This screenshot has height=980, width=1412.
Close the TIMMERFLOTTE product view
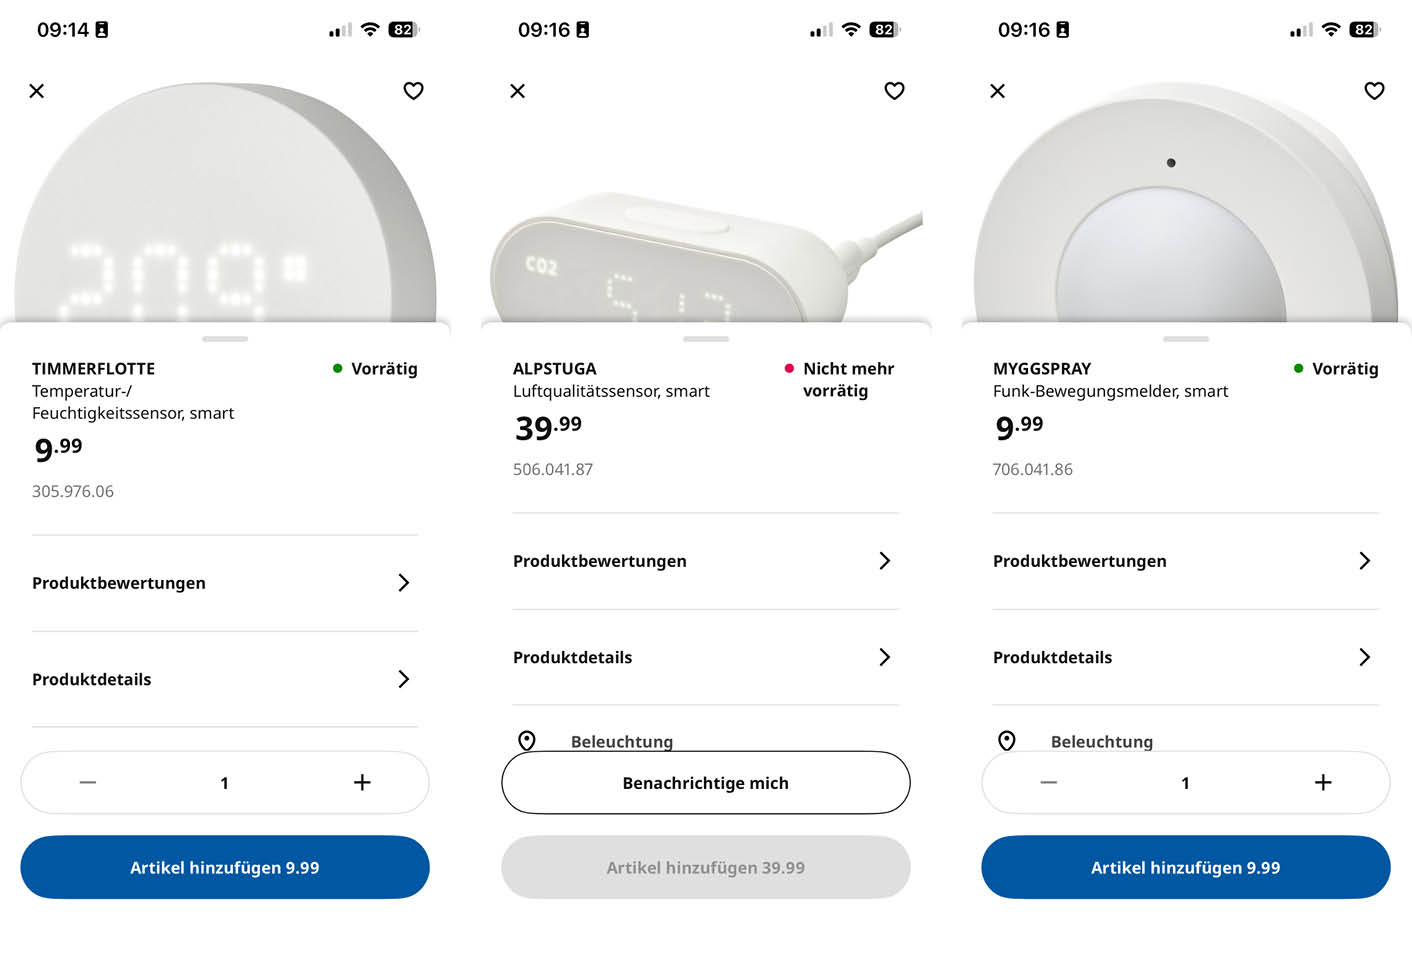point(37,91)
